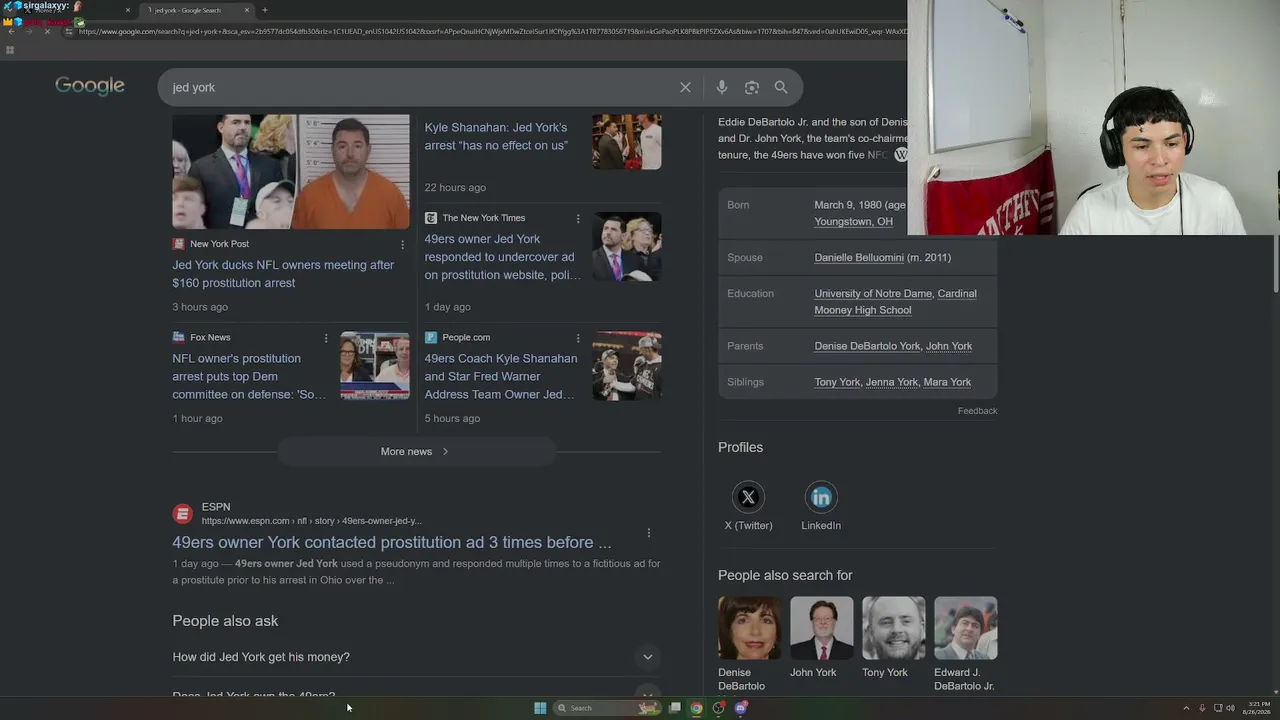Viewport: 1280px width, 720px height.
Task: Click the New York Times article thumbnail
Action: pyautogui.click(x=627, y=246)
